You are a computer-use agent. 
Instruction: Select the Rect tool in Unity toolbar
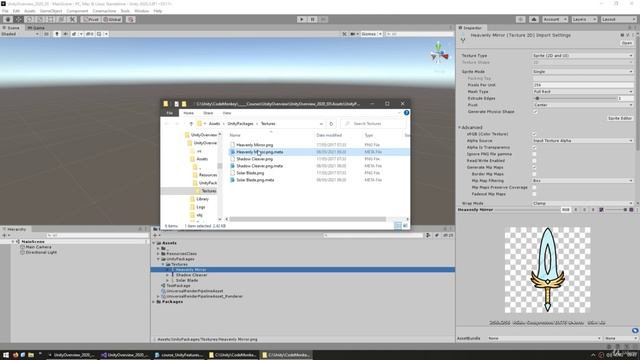[x=51, y=19]
